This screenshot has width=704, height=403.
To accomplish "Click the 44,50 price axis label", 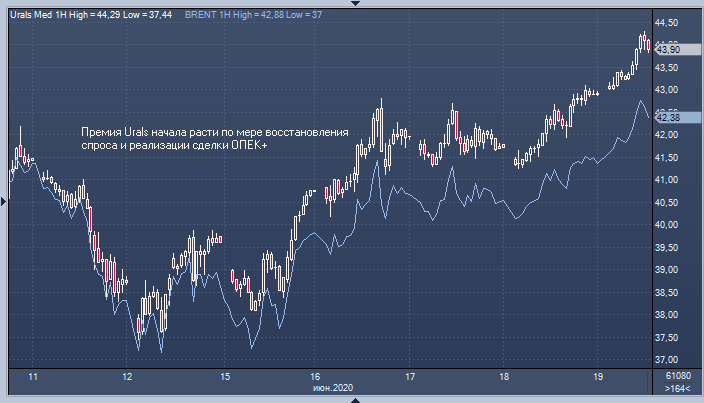I will click(668, 22).
